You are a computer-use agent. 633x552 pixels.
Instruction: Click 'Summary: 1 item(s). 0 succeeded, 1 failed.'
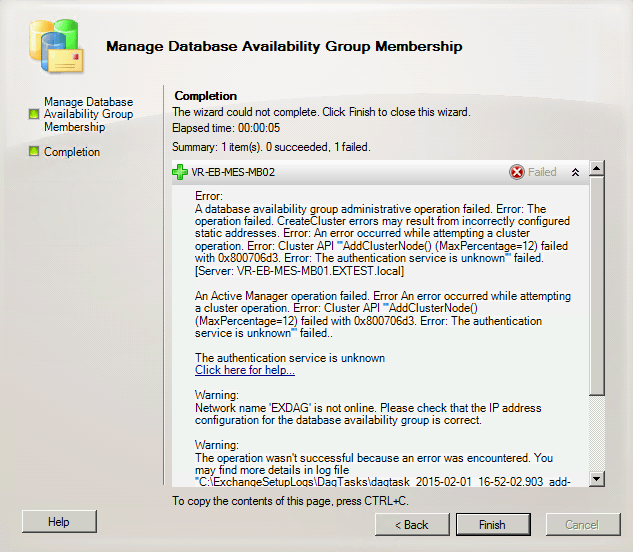[x=271, y=147]
